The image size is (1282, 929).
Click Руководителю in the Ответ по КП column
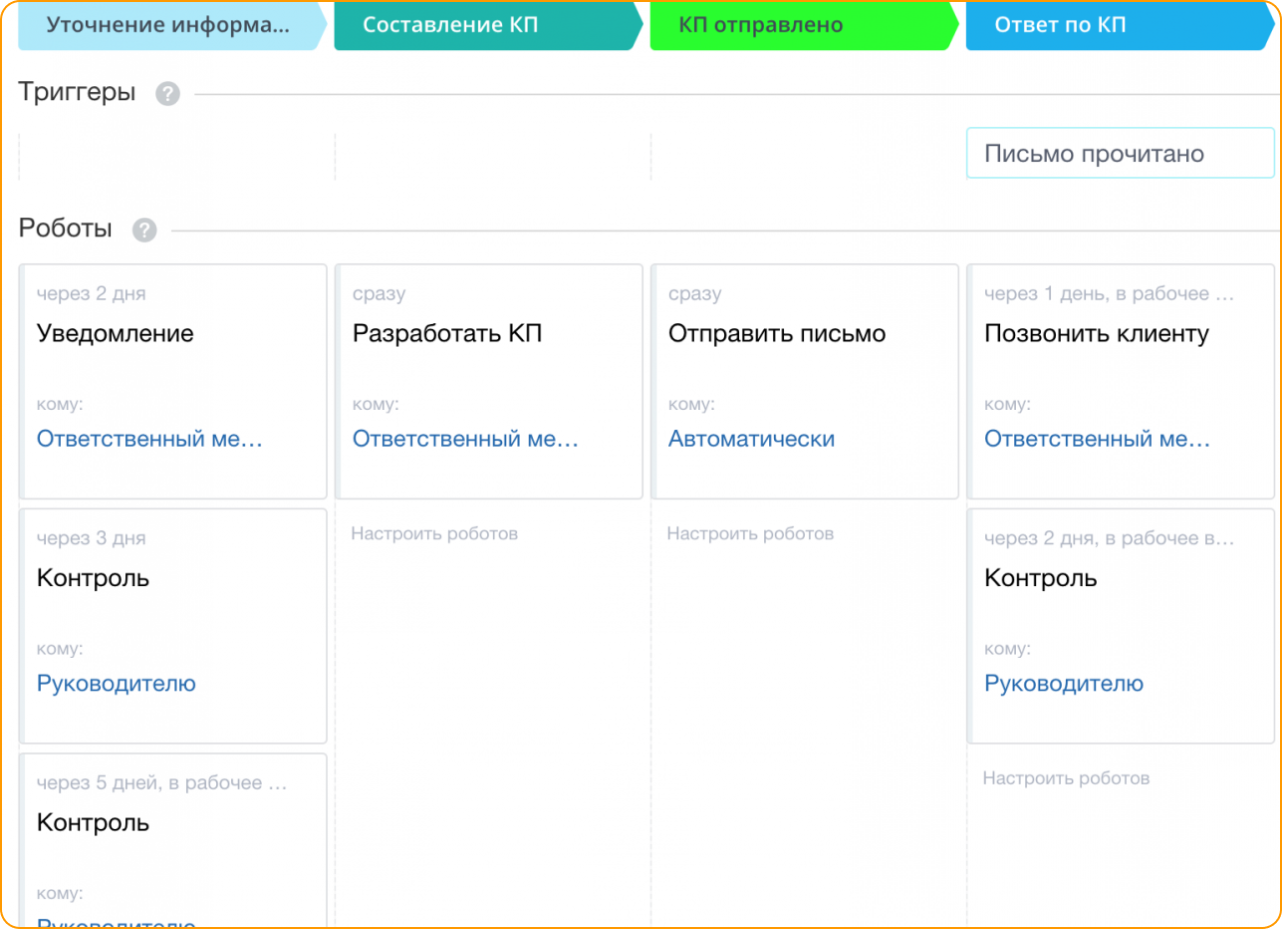pyautogui.click(x=1064, y=684)
